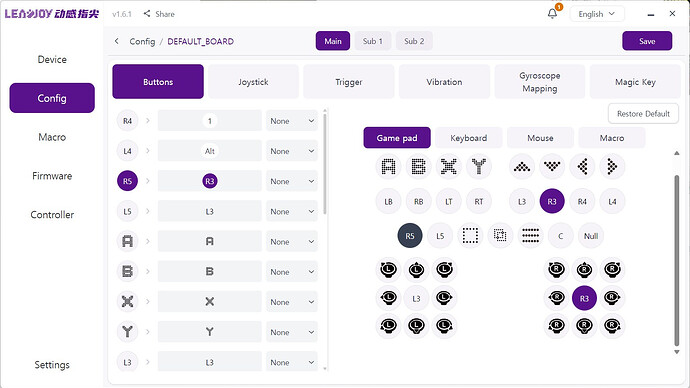Screen dimensions: 690x388
Task: Choose left stick right direction icon
Action: click(x=444, y=298)
